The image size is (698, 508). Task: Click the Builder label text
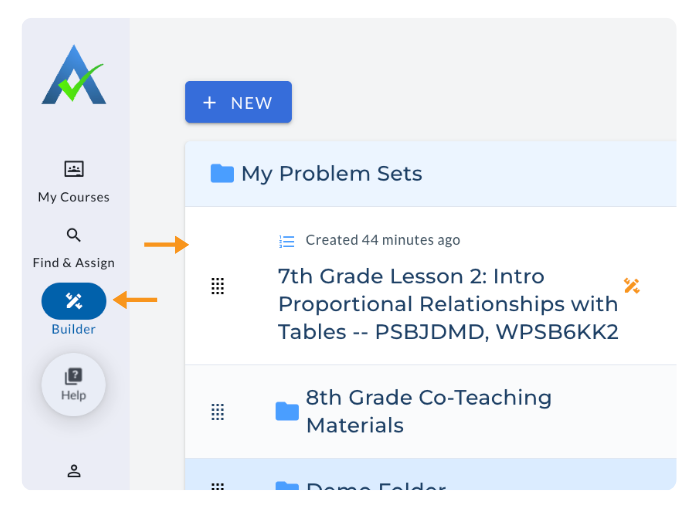(74, 329)
